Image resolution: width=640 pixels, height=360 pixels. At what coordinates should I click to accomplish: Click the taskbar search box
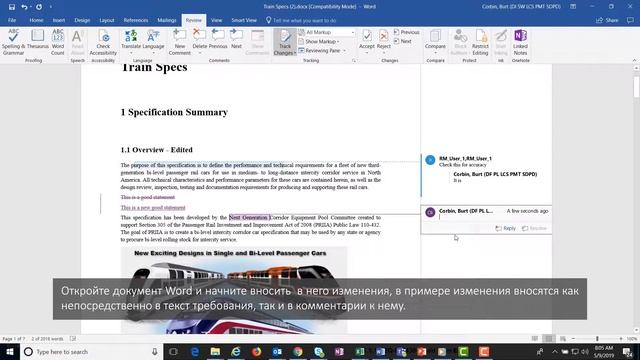91,351
